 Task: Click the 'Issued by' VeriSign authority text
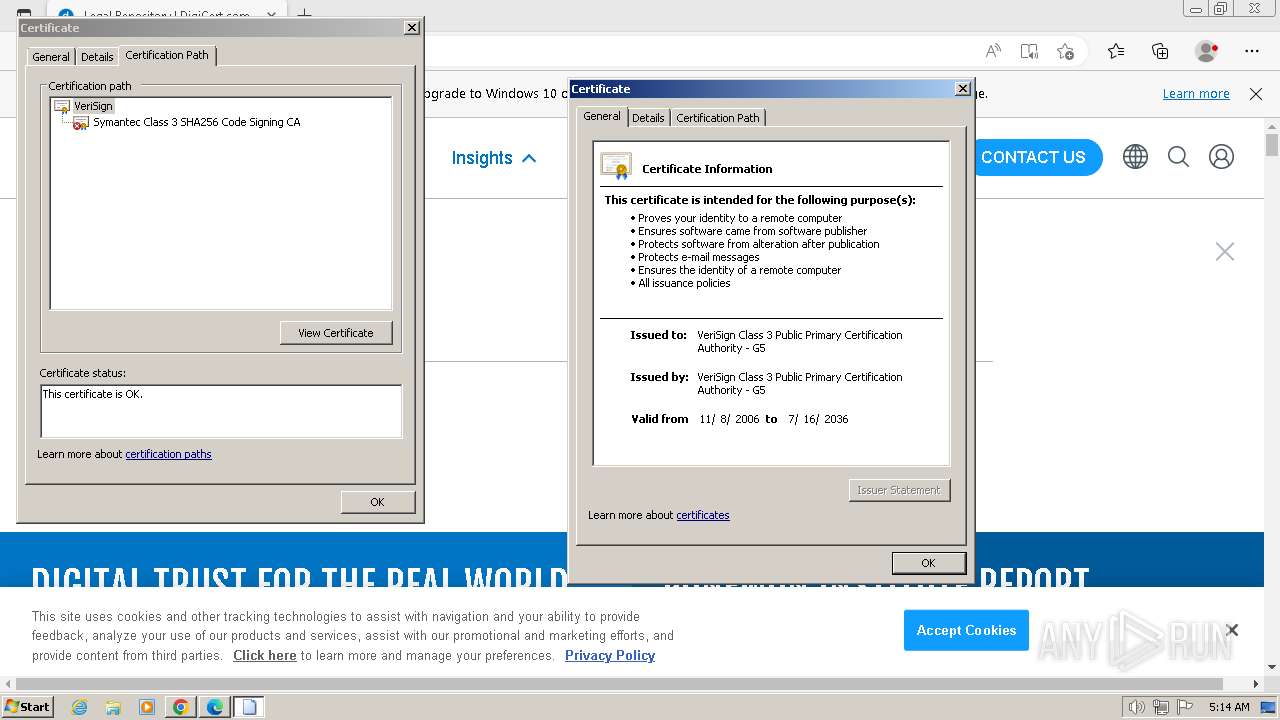coord(800,383)
